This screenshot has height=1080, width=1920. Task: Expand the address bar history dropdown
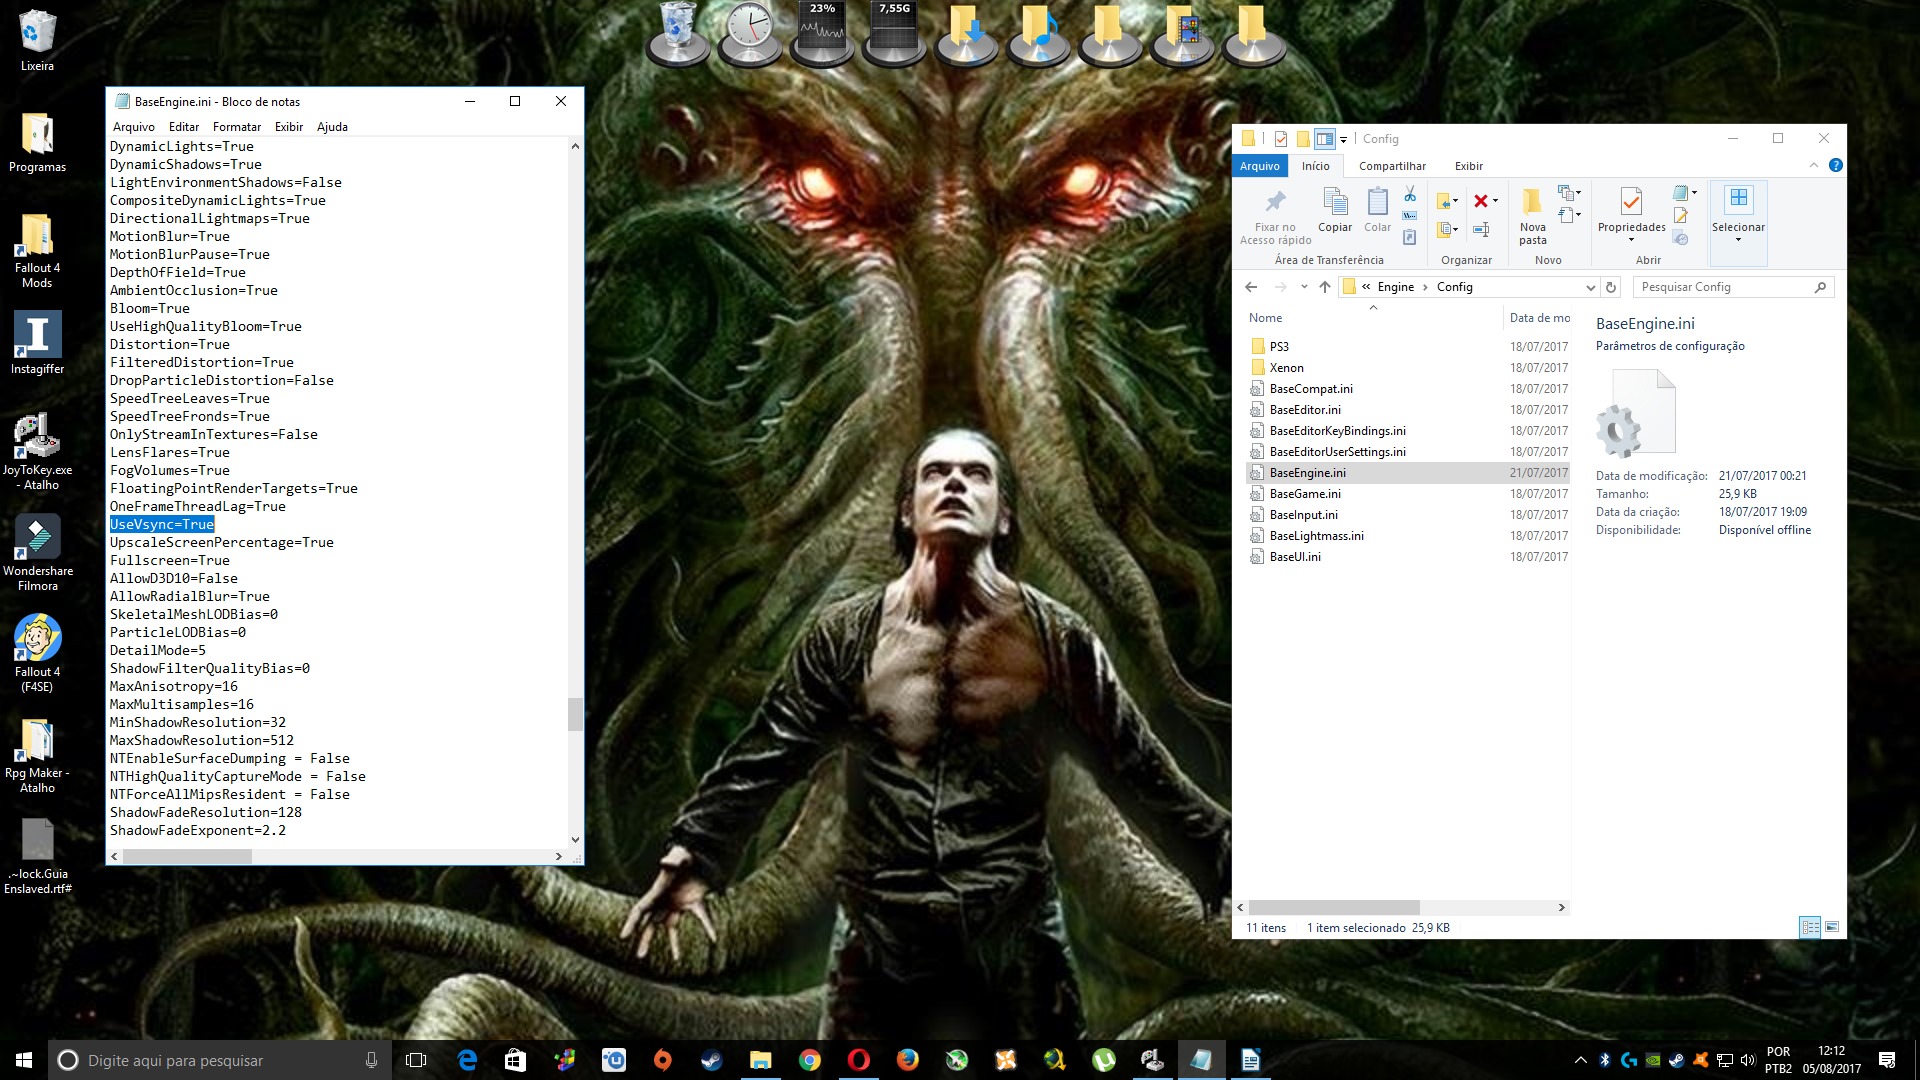click(x=1590, y=287)
